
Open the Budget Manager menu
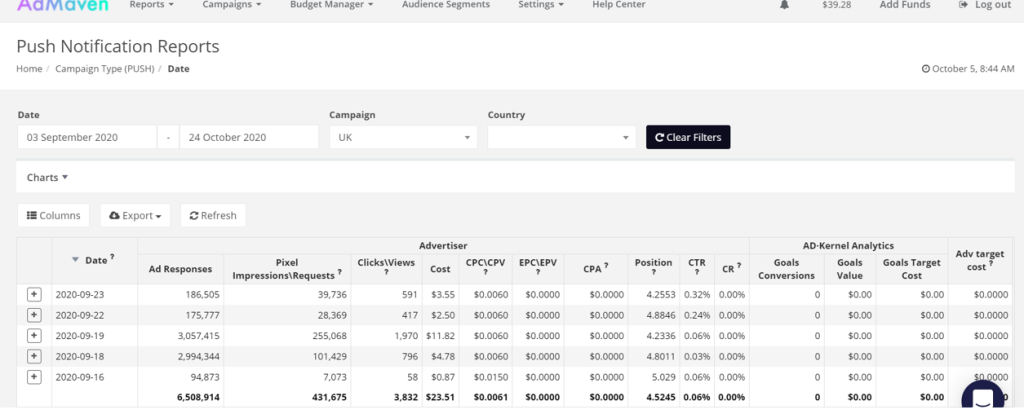[332, 5]
